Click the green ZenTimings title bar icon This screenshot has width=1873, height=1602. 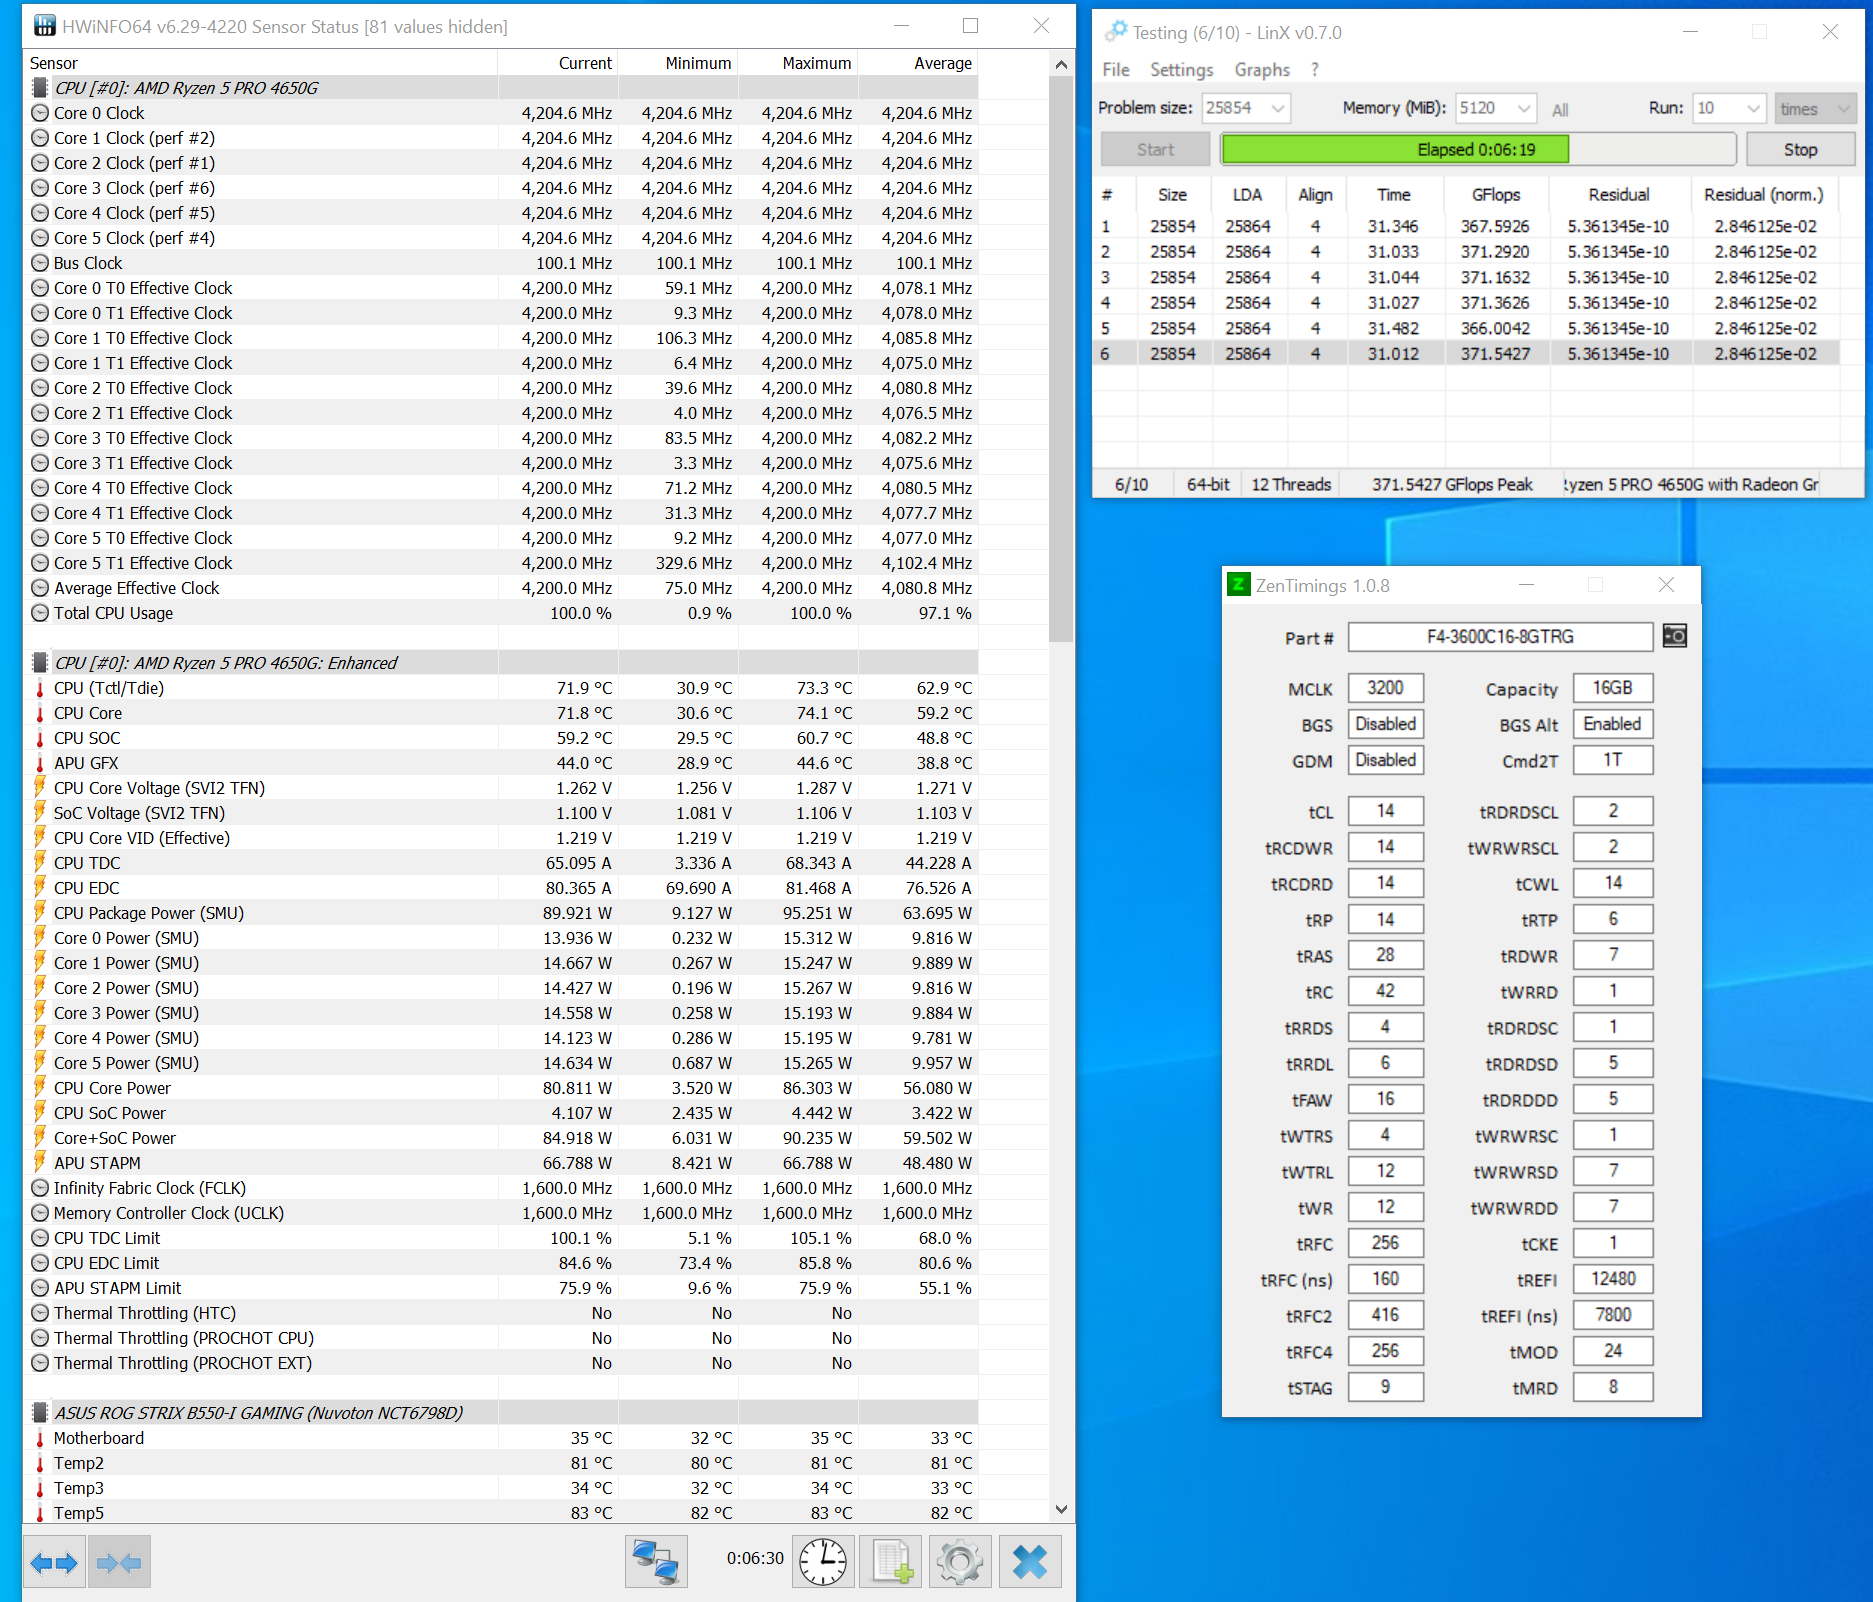pyautogui.click(x=1239, y=585)
